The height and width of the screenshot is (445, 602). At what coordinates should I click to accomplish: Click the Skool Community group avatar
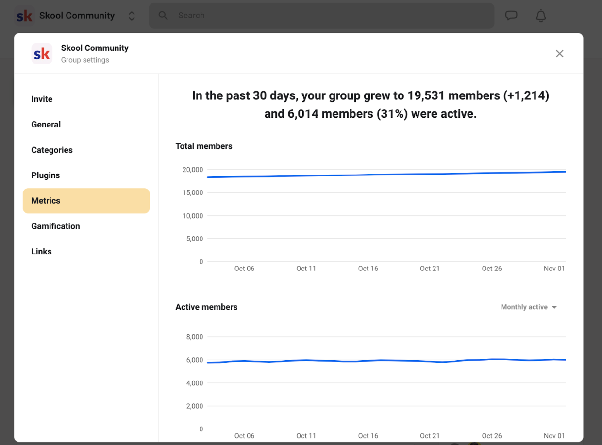pos(41,54)
